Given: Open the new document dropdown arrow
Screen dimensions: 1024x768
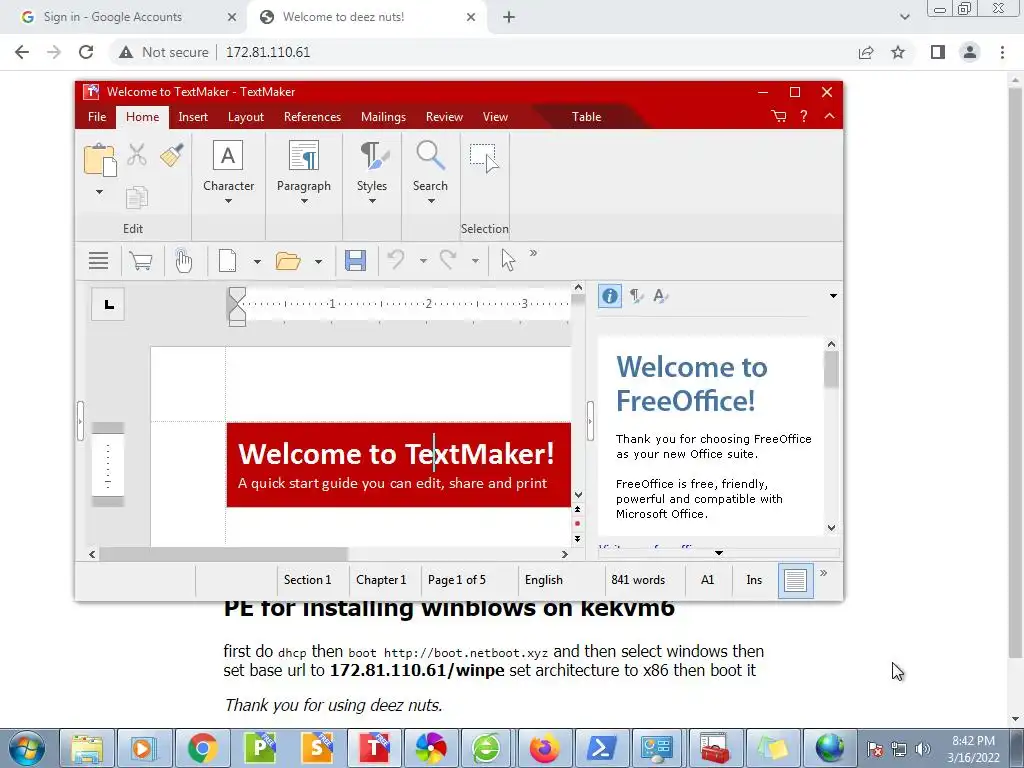Looking at the screenshot, I should (257, 262).
